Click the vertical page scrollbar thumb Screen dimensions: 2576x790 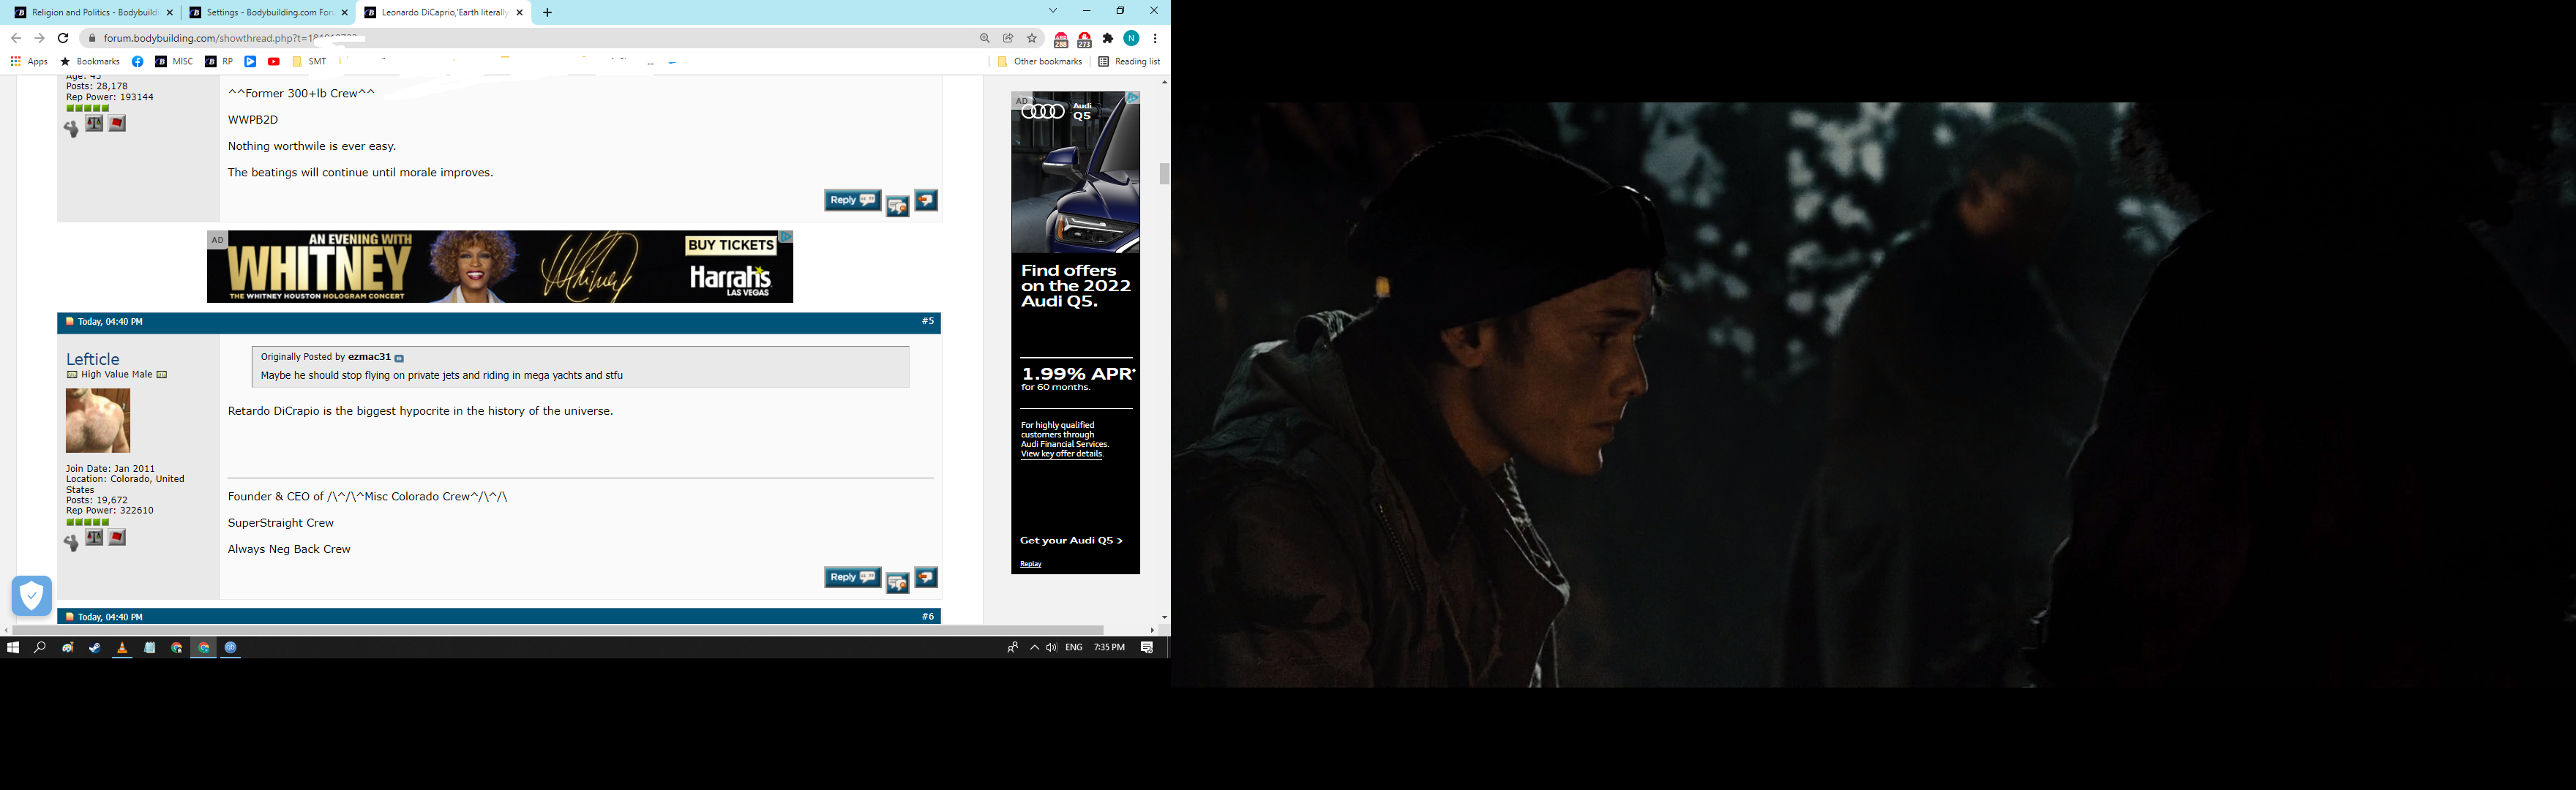pyautogui.click(x=1164, y=173)
